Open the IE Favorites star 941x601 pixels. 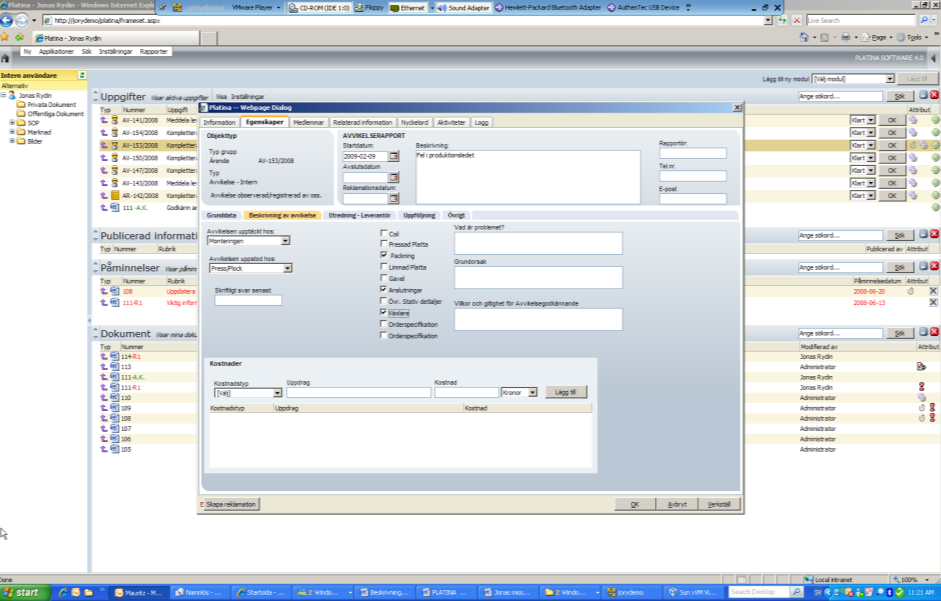[5, 37]
